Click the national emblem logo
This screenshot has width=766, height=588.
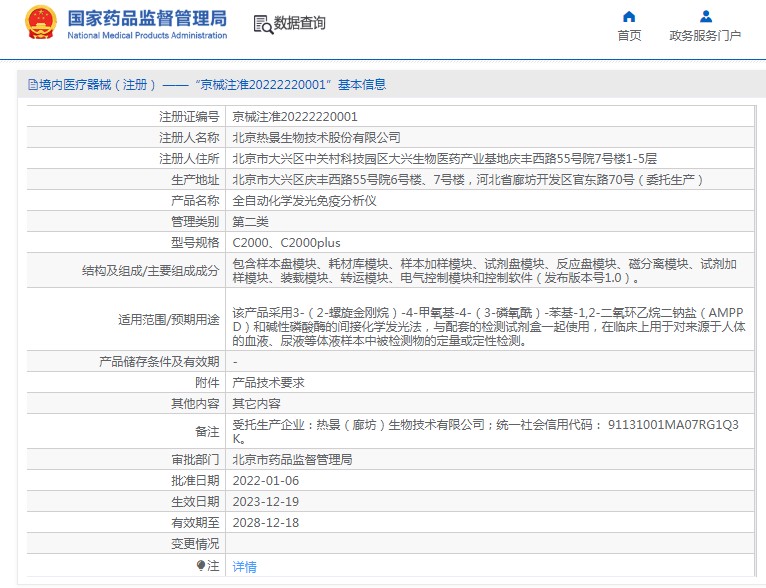click(41, 22)
